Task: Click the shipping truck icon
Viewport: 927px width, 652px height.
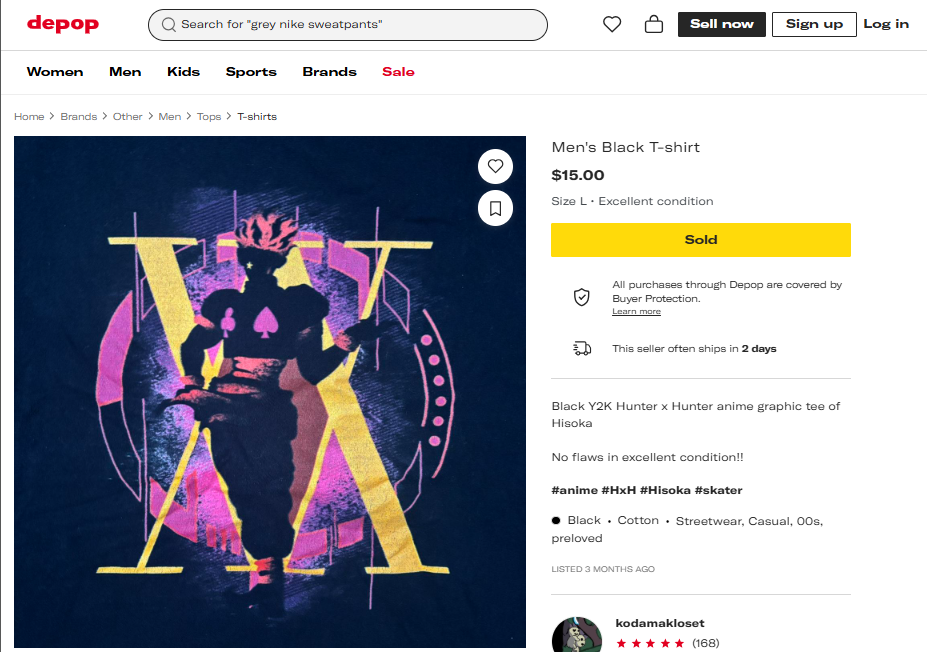Action: tap(581, 348)
